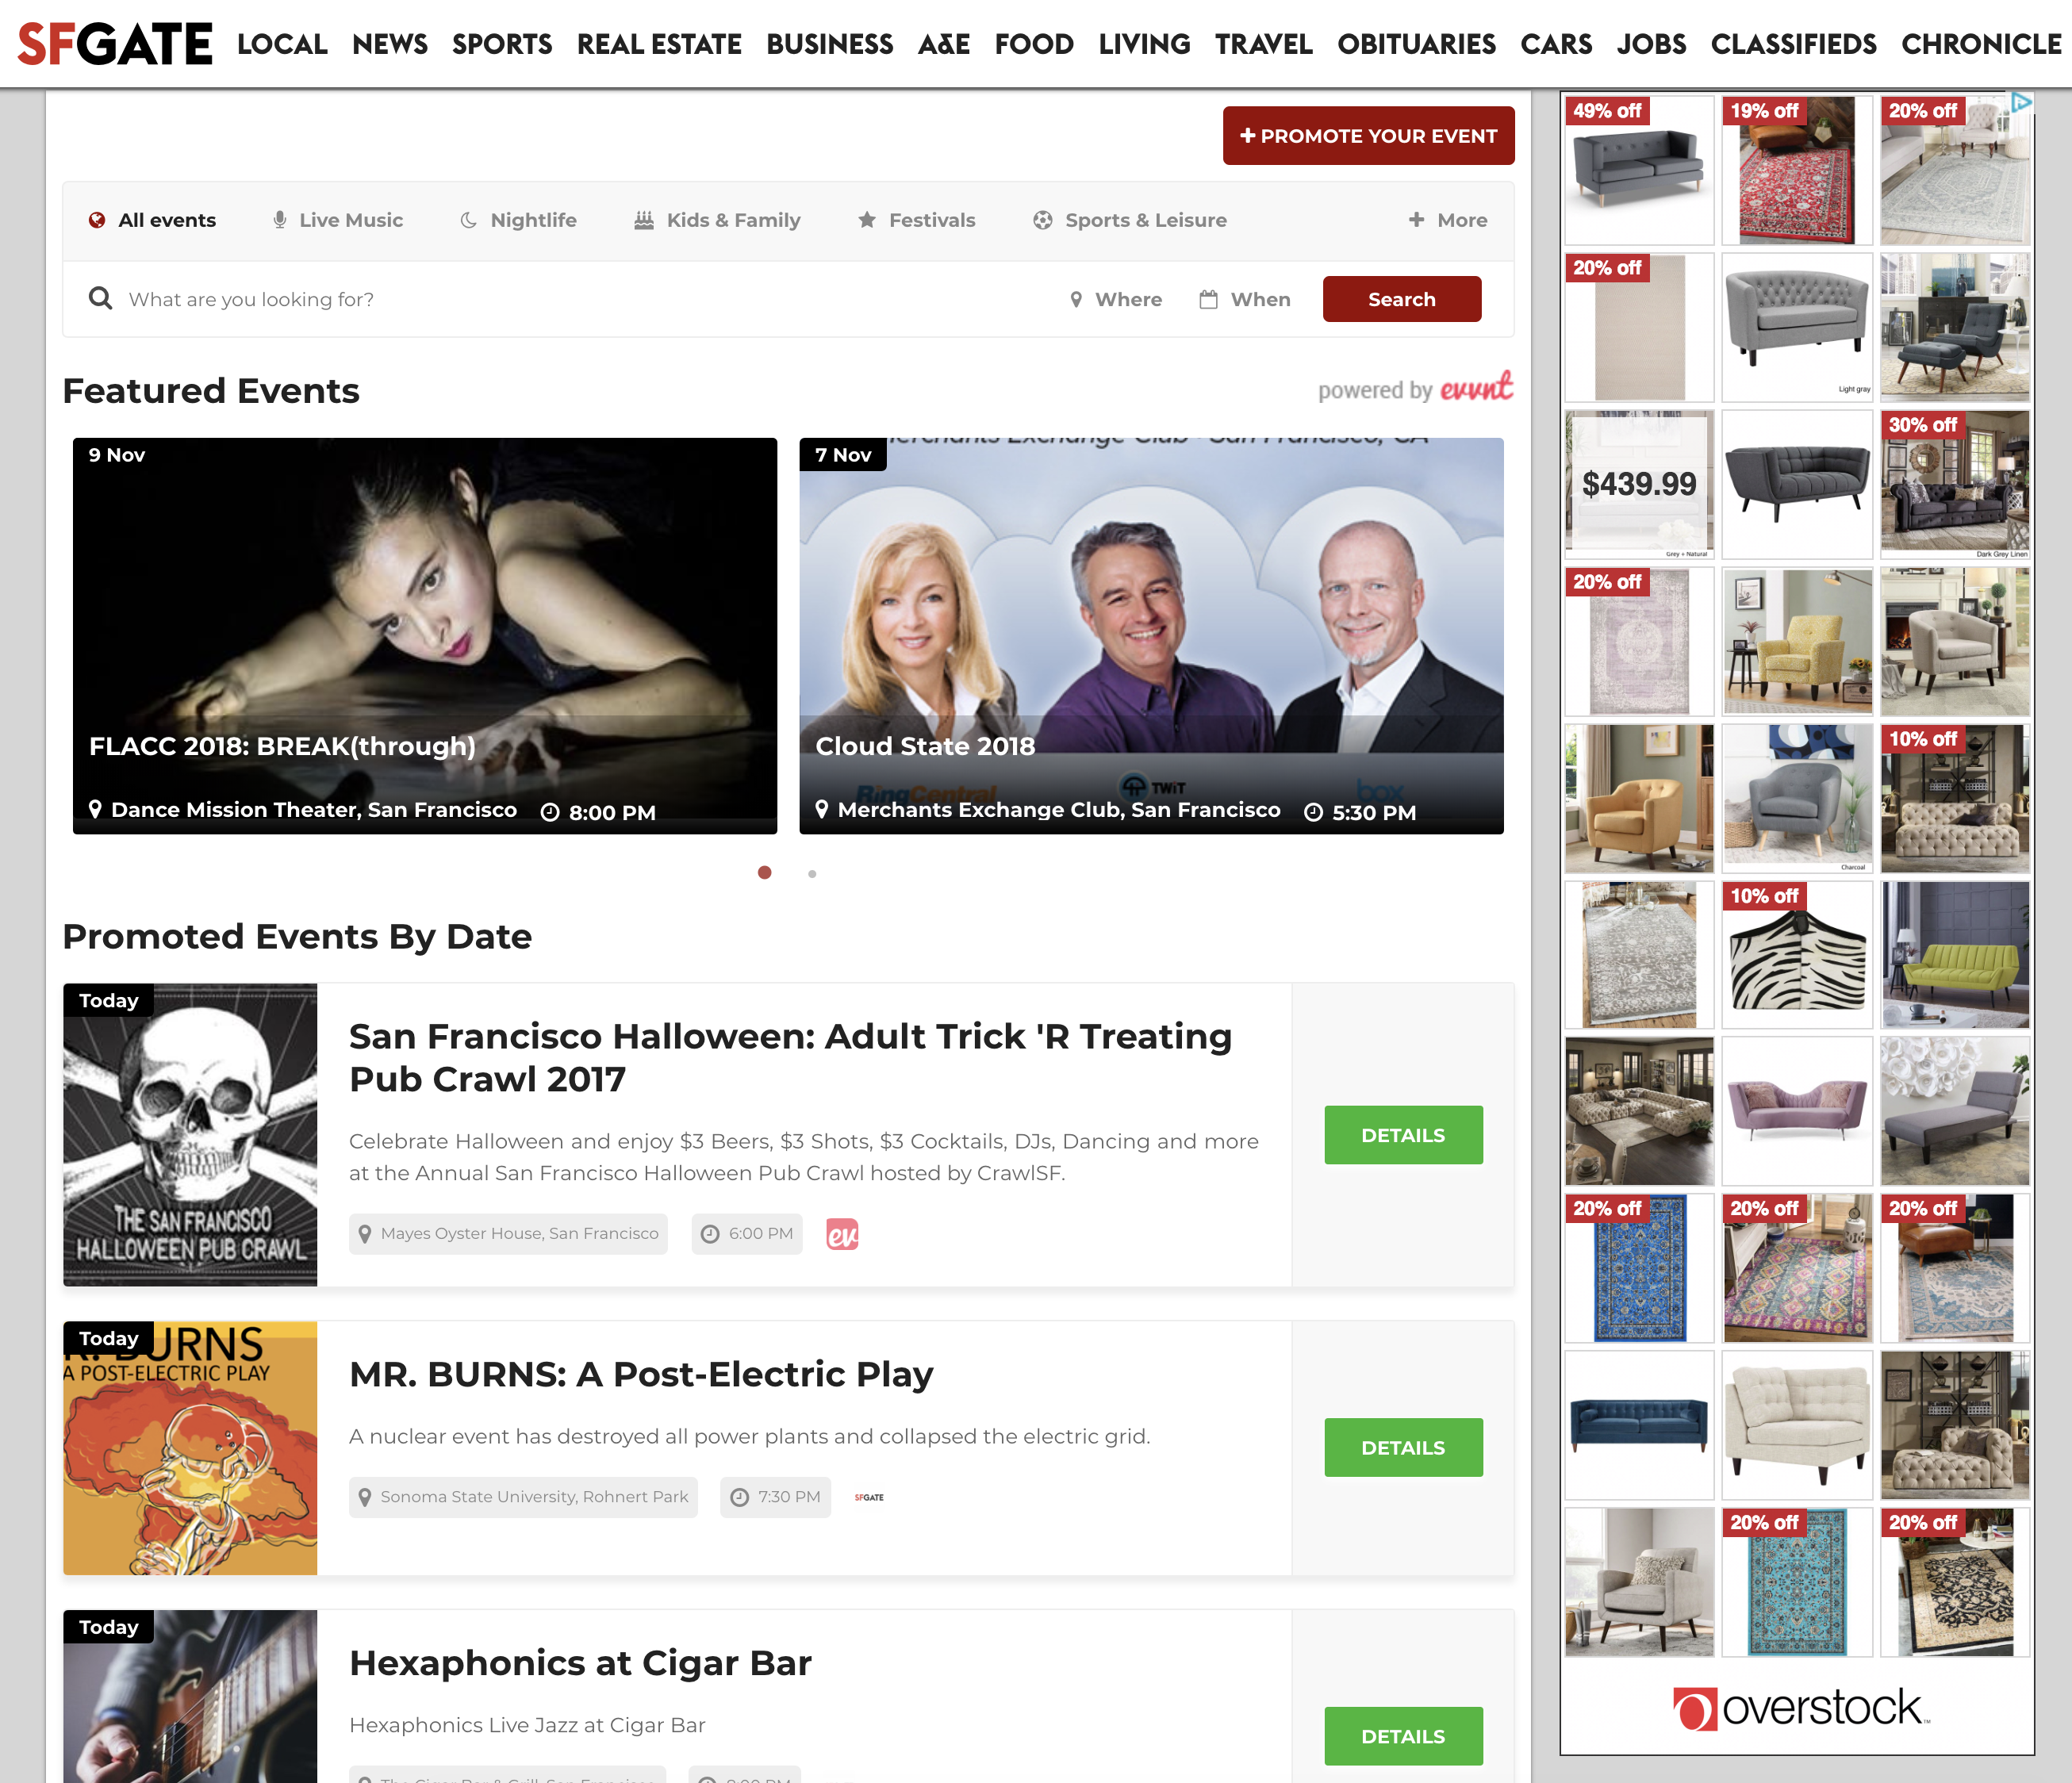2072x1783 pixels.
Task: Open the 49% off gray sofa ad item
Action: [x=1639, y=170]
